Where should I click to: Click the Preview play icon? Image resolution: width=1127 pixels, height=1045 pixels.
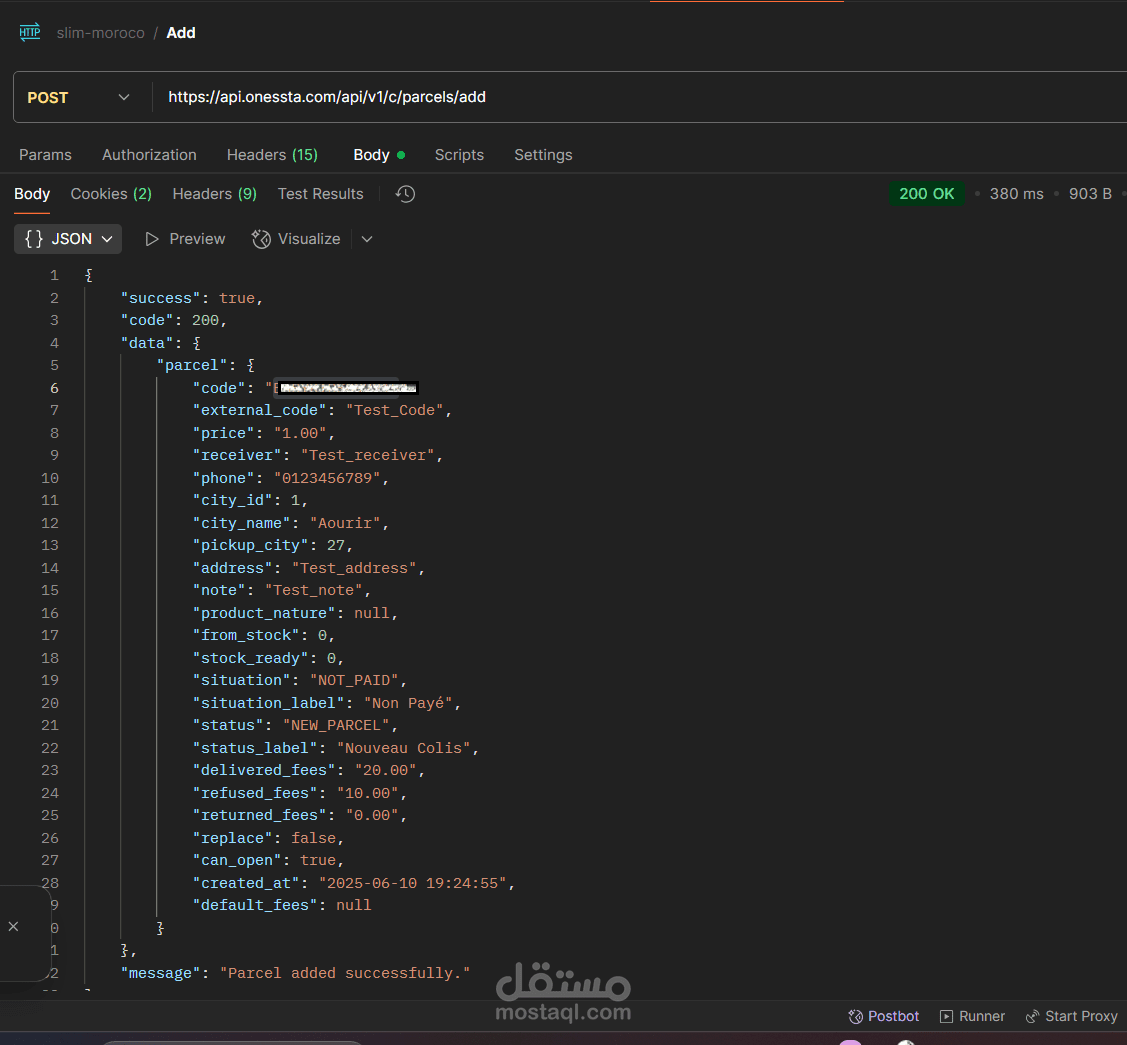(152, 239)
